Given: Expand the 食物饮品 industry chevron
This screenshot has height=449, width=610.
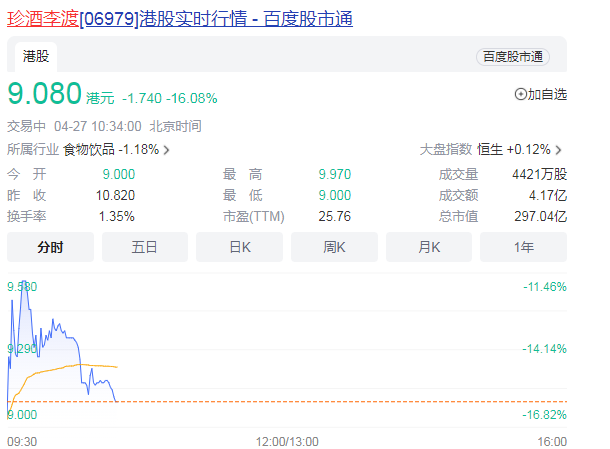Looking at the screenshot, I should tap(167, 150).
